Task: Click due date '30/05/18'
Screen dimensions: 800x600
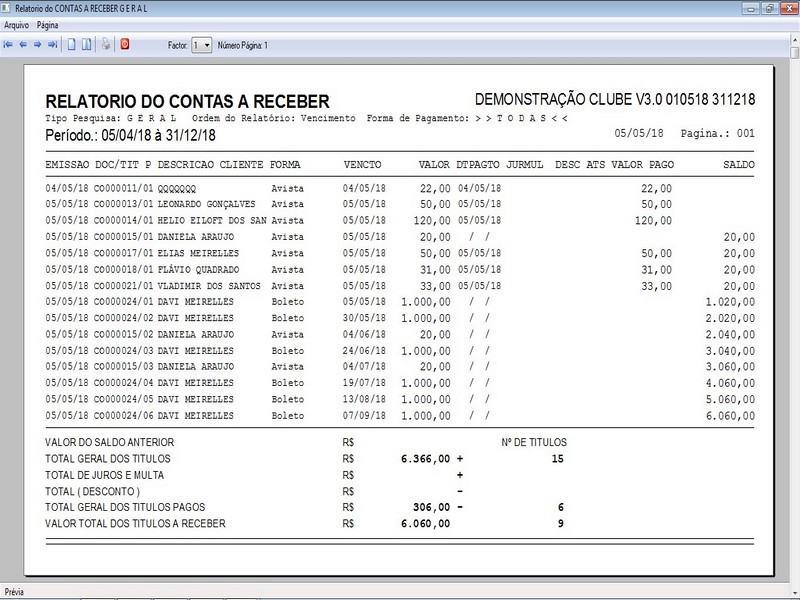Action: (364, 318)
